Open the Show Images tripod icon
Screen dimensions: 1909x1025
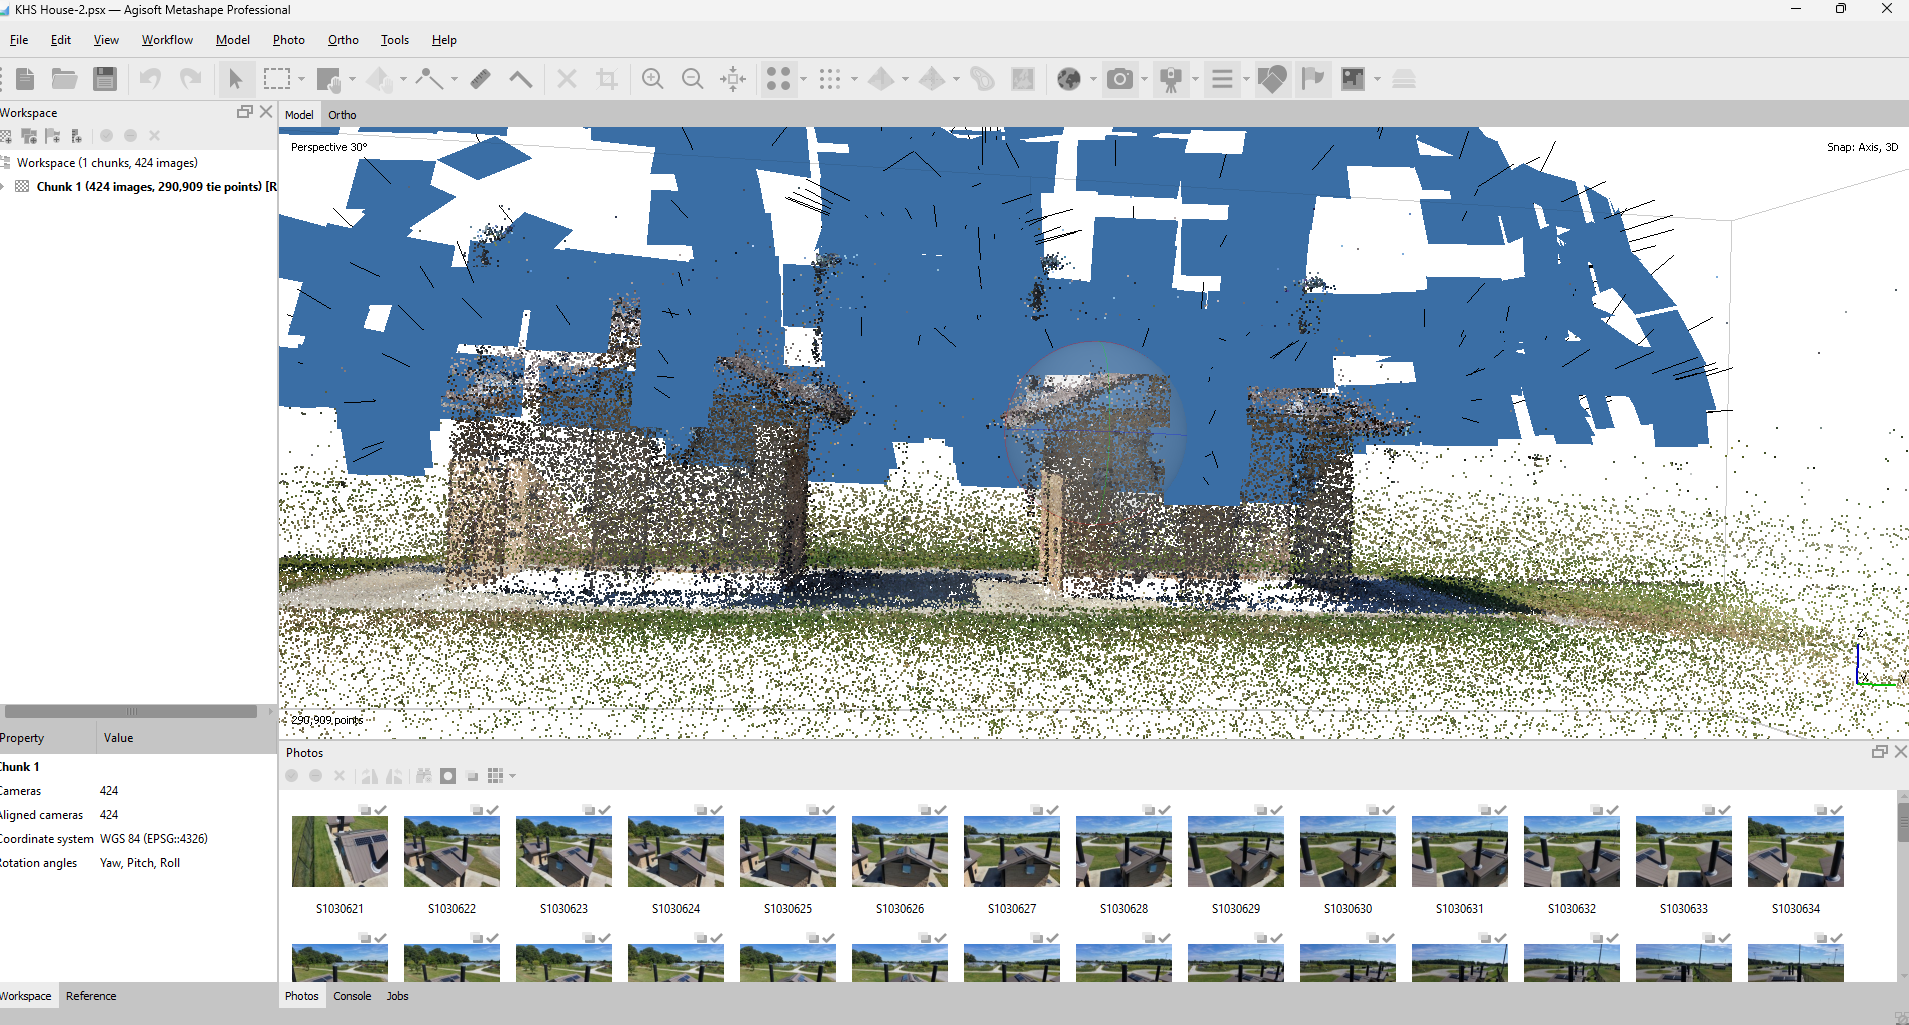tap(1171, 79)
